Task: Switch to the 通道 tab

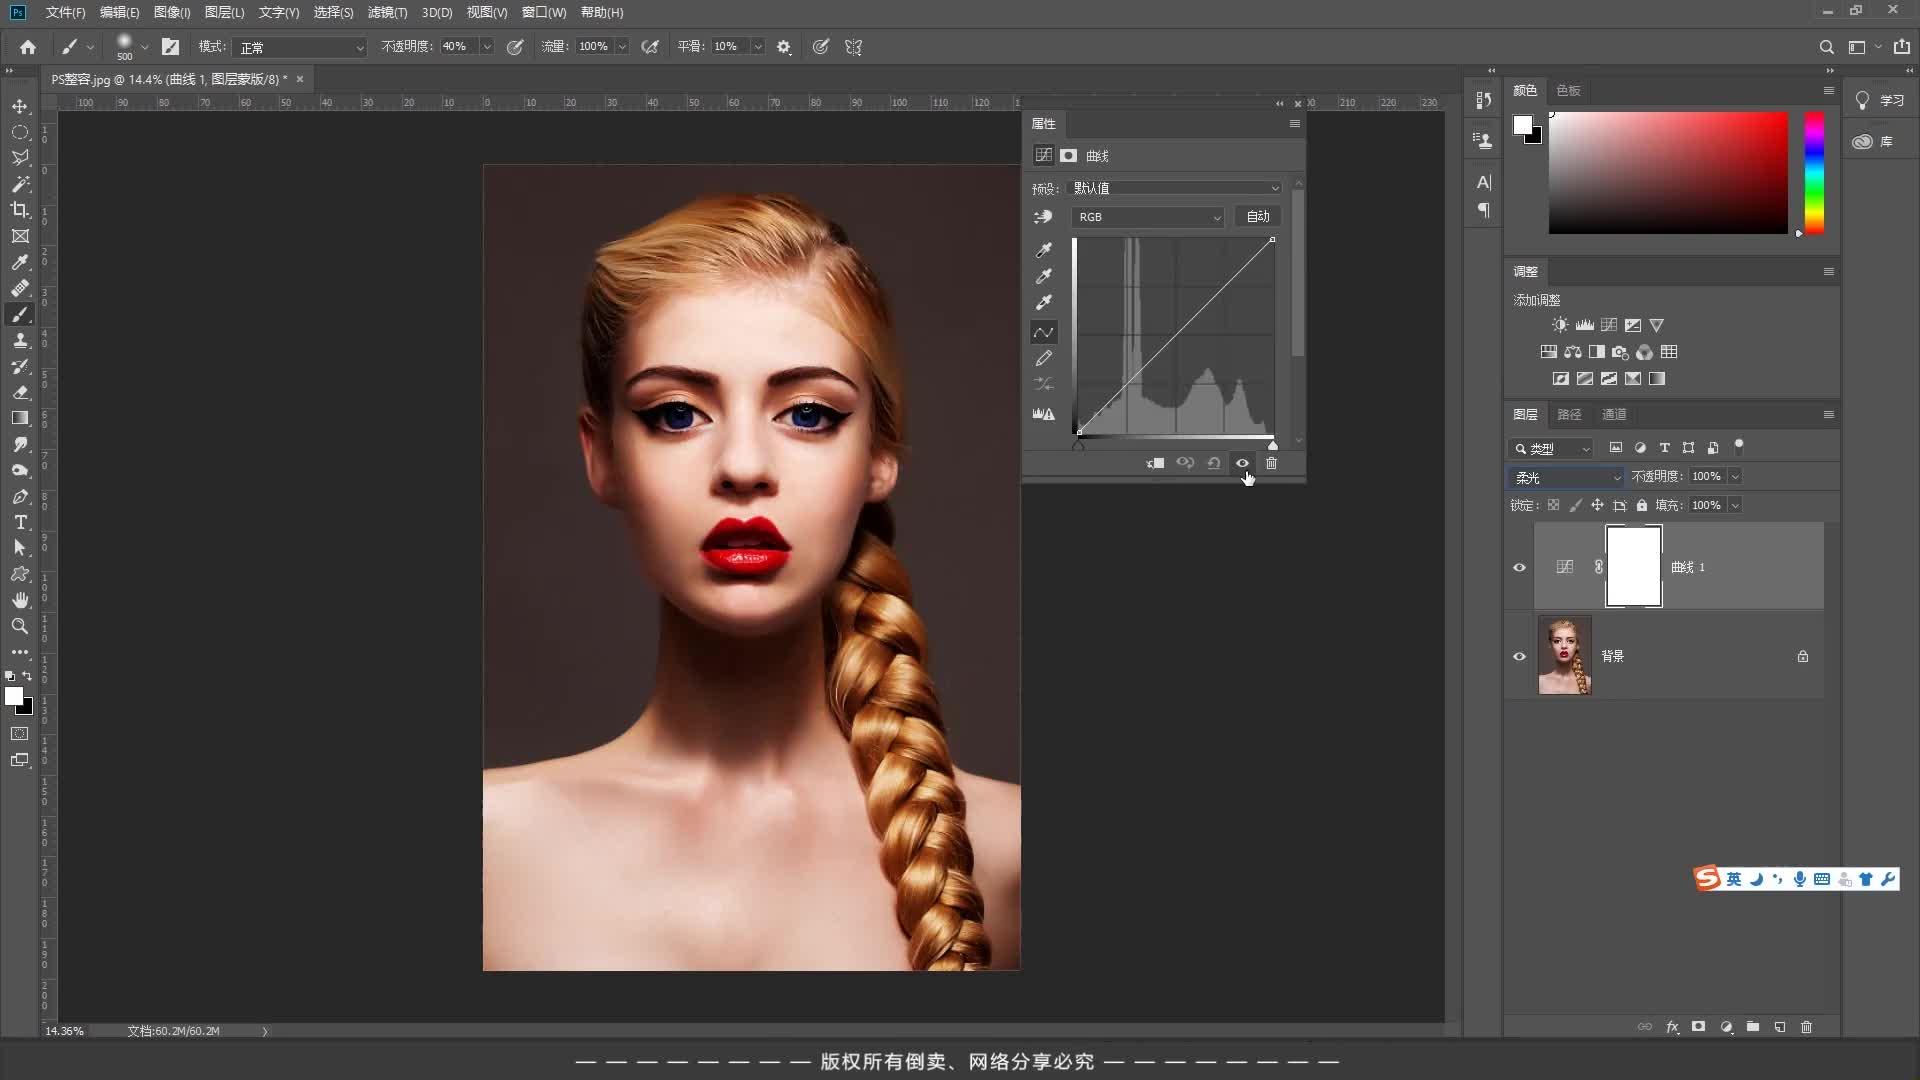Action: 1614,414
